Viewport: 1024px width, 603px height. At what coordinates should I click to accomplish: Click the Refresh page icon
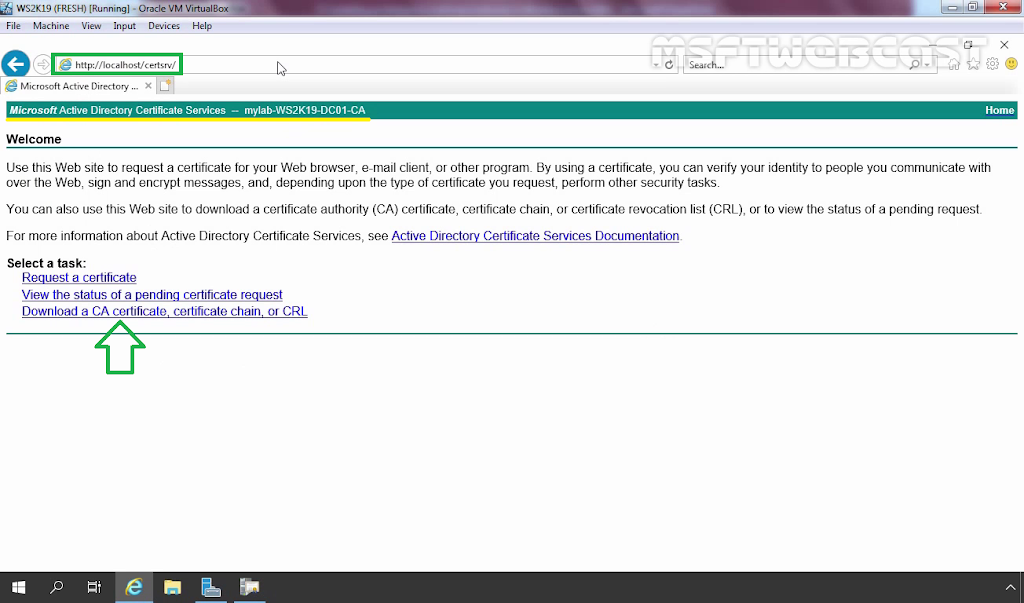[x=669, y=65]
